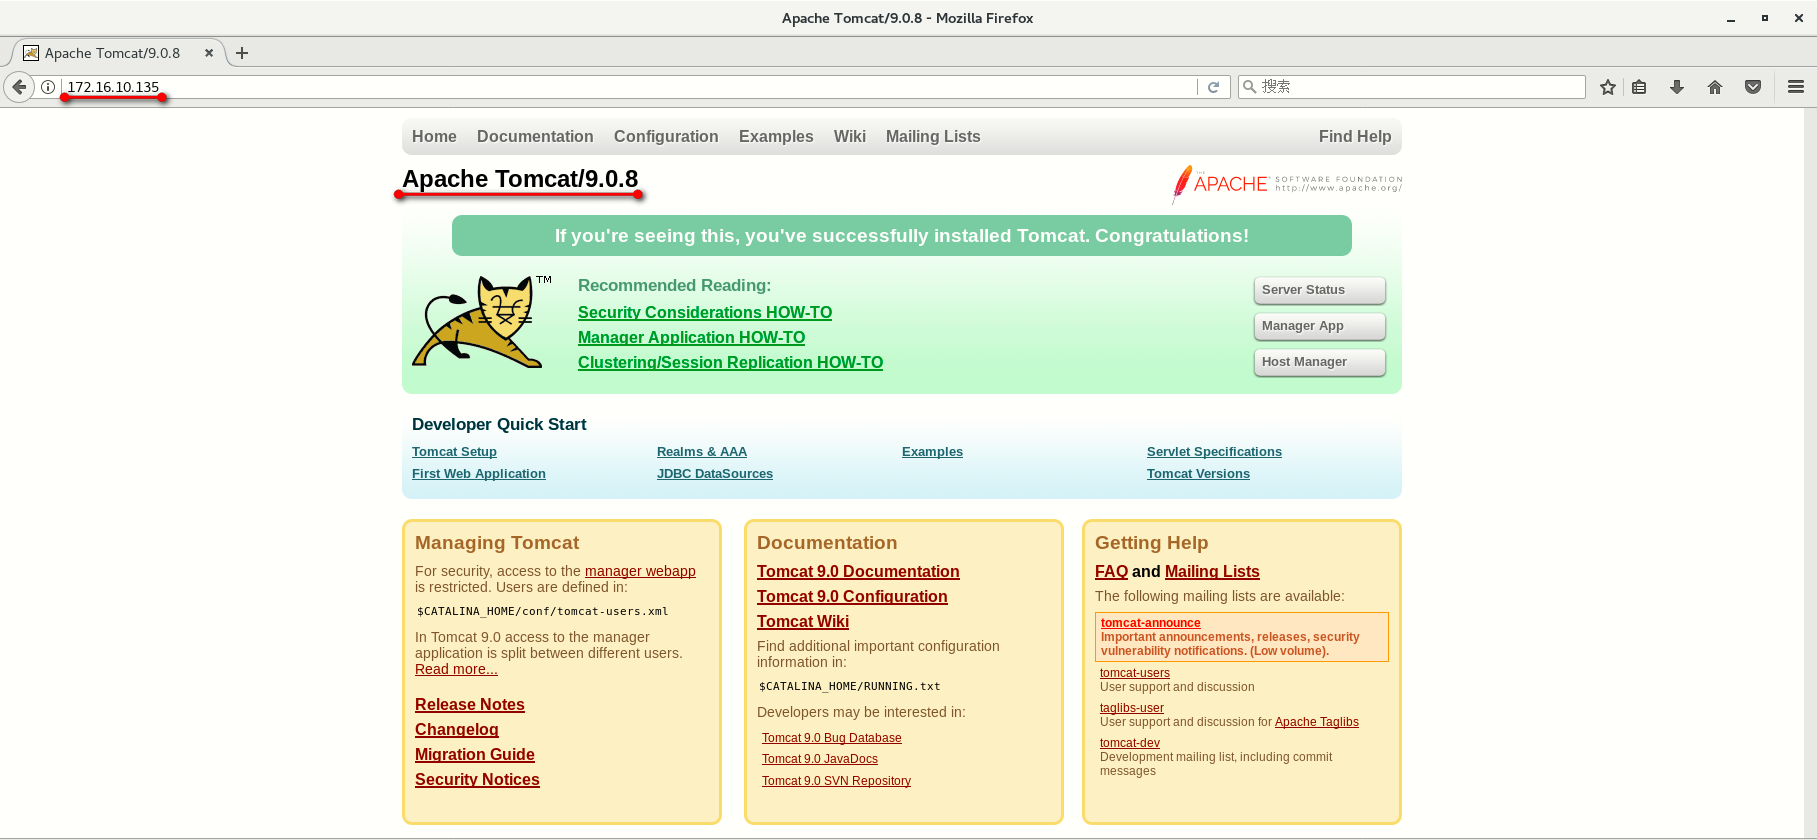Open JDBC DataSources link

(x=715, y=474)
